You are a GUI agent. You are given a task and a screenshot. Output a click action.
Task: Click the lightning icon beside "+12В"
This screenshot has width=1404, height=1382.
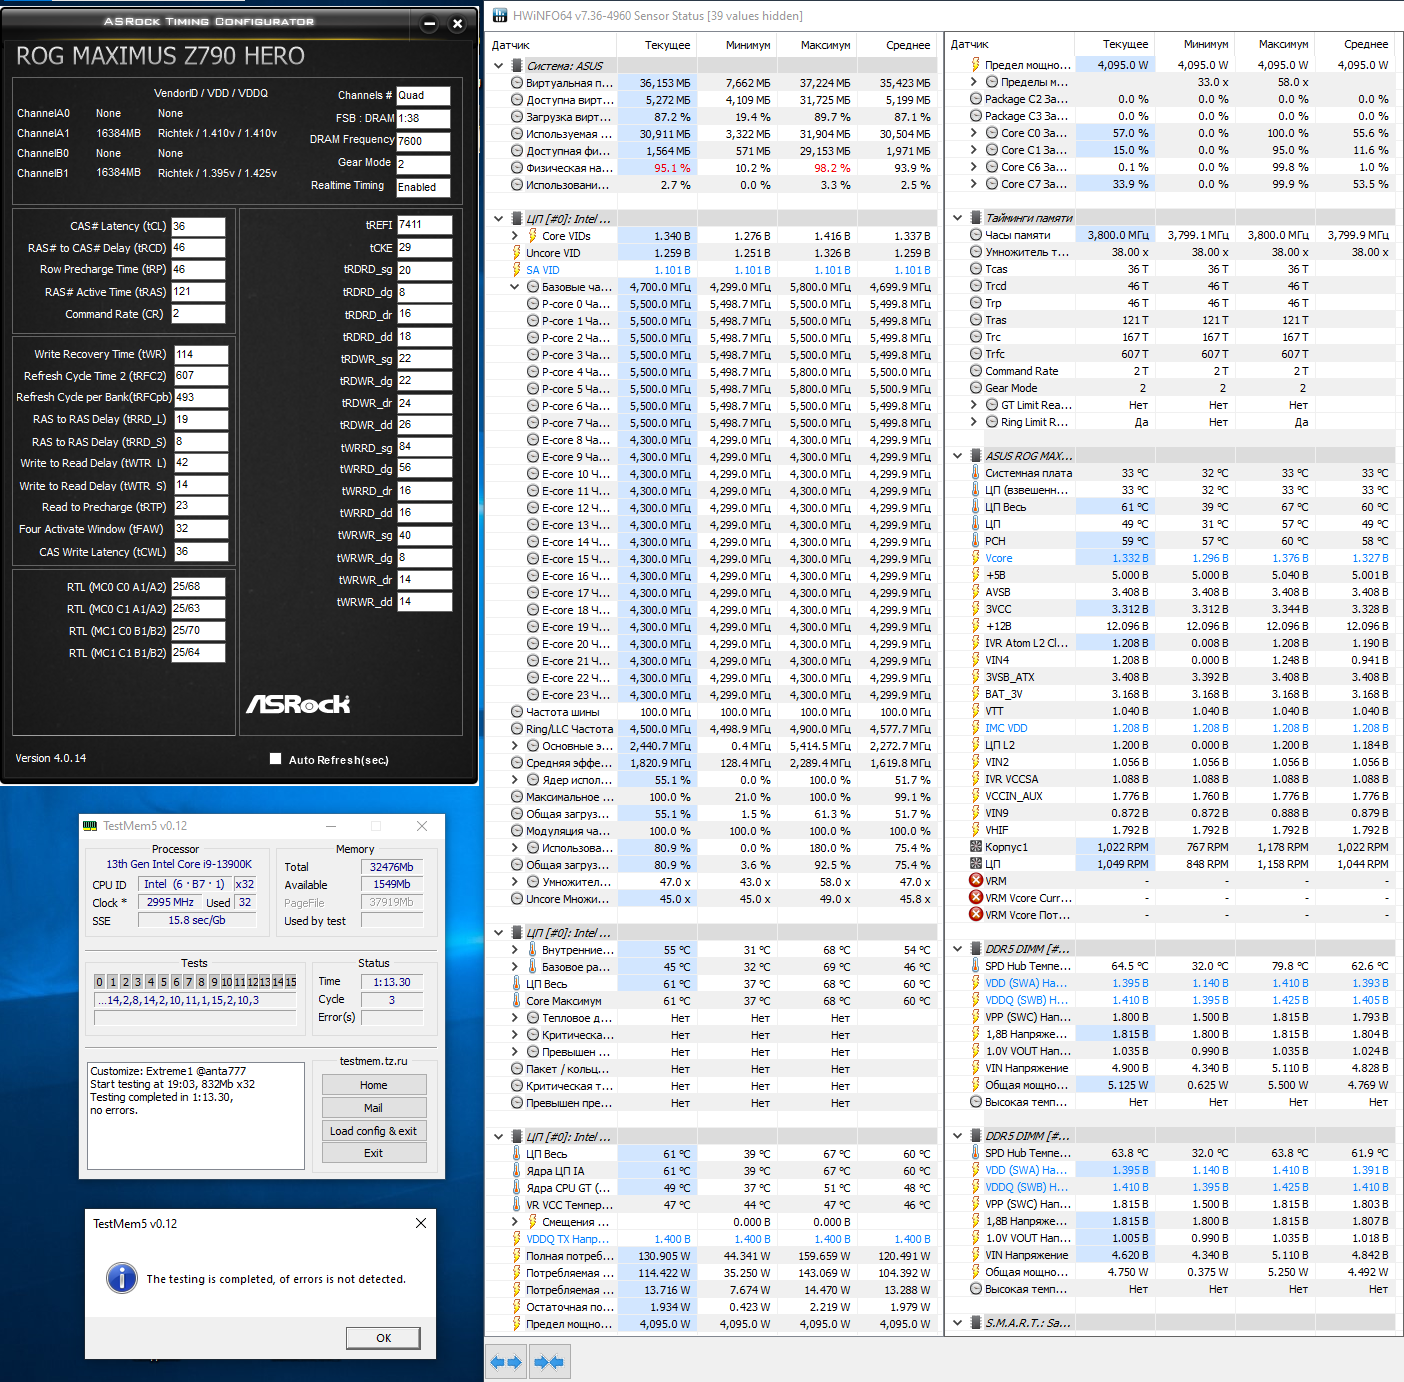click(x=976, y=626)
